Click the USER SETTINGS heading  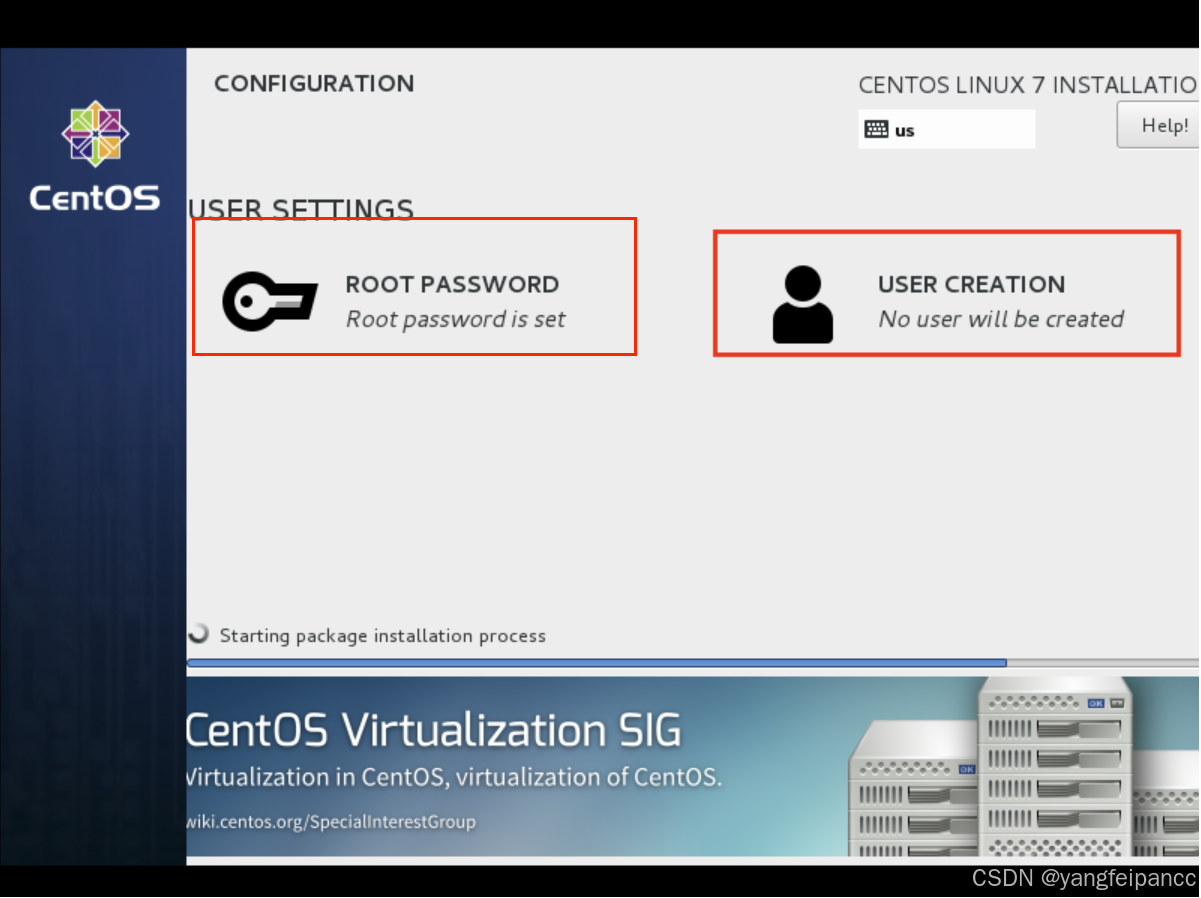pos(301,208)
